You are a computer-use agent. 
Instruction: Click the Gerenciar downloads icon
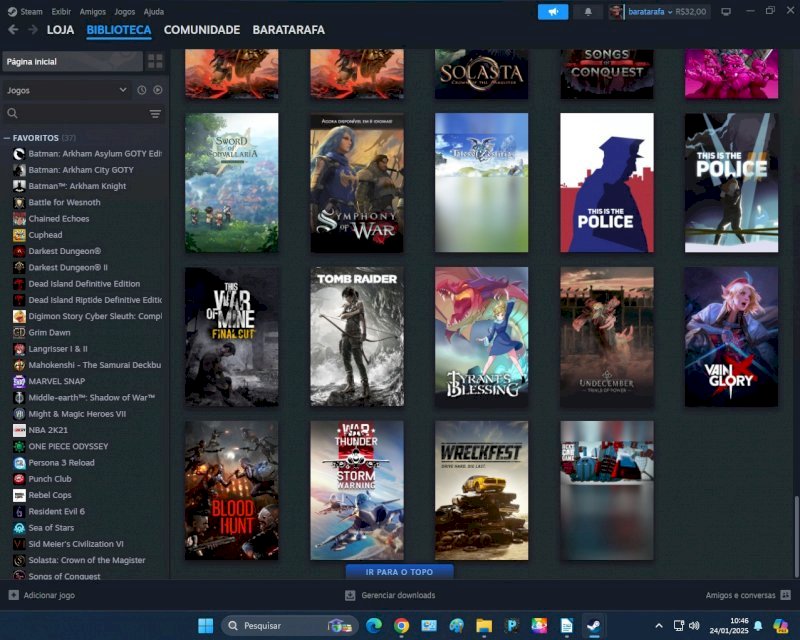coord(350,595)
